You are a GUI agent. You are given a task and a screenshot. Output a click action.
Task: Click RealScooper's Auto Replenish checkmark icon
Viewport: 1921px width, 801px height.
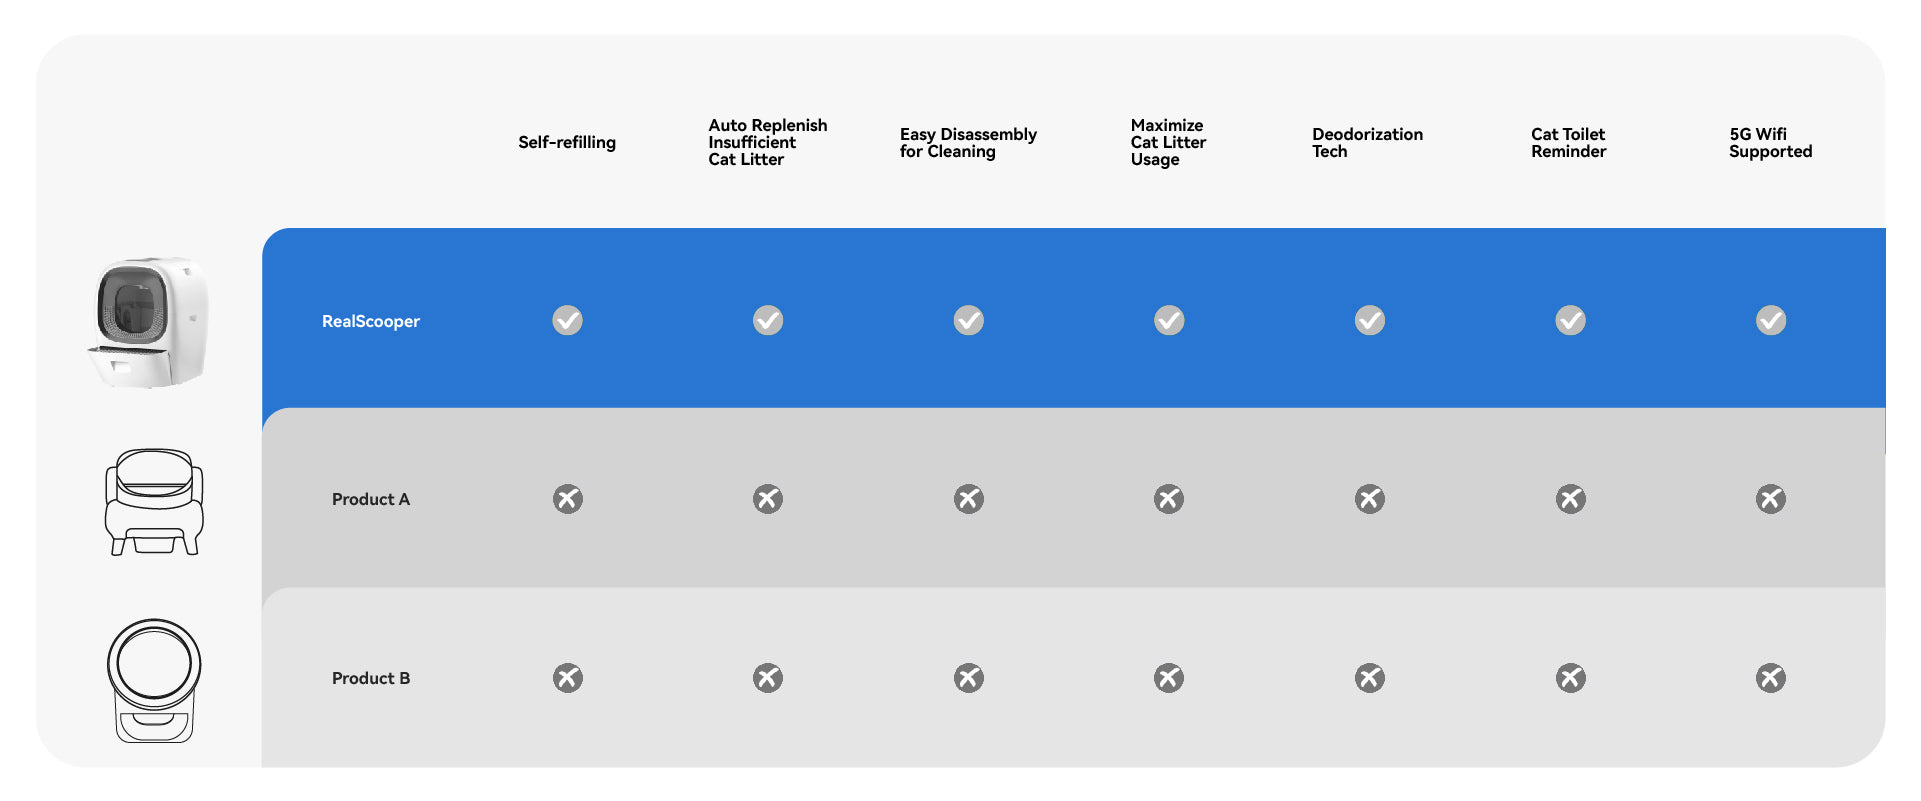(768, 320)
